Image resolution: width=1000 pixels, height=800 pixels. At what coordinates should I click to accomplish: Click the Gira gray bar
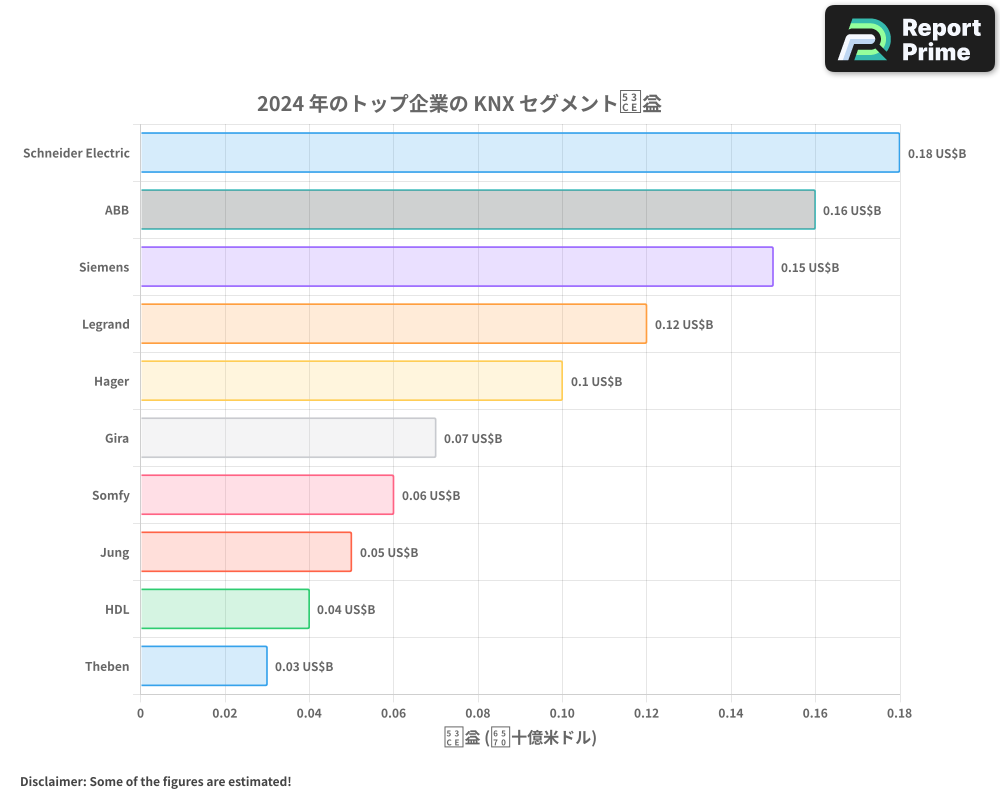pos(288,438)
